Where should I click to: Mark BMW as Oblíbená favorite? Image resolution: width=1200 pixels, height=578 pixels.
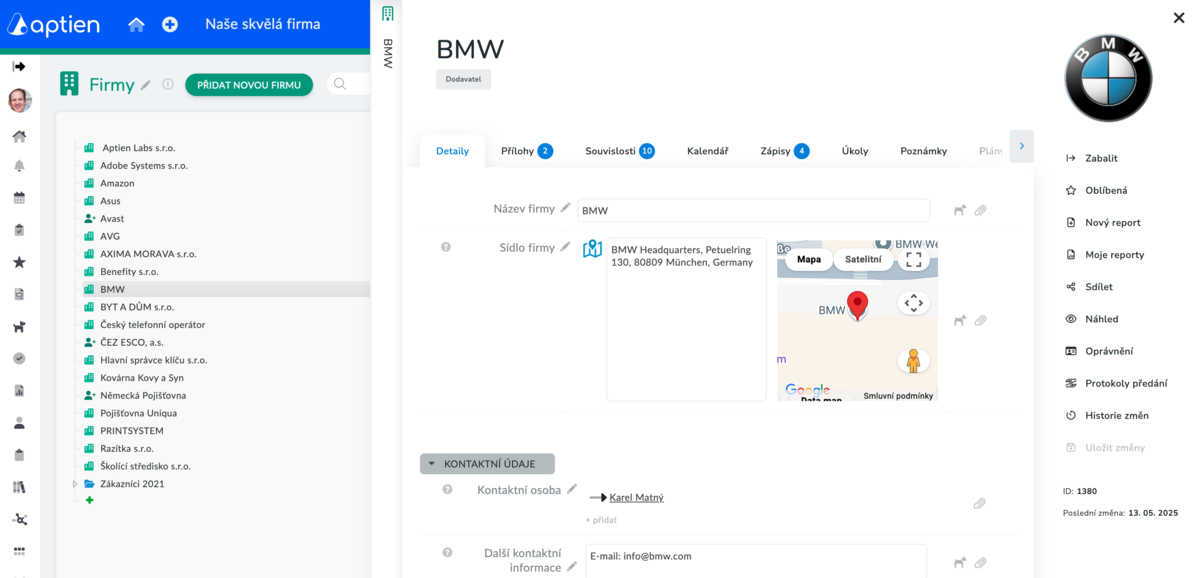(1096, 190)
